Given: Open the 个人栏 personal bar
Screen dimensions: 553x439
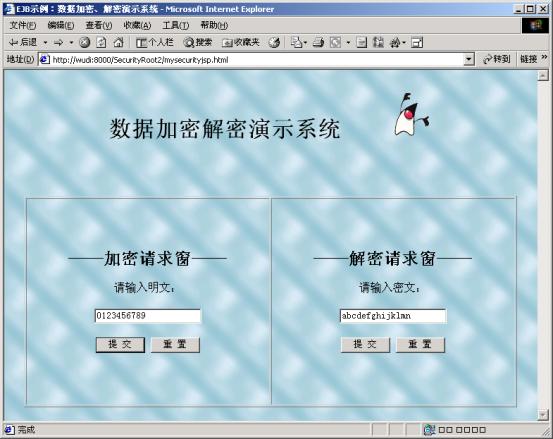Looking at the screenshot, I should [x=155, y=43].
